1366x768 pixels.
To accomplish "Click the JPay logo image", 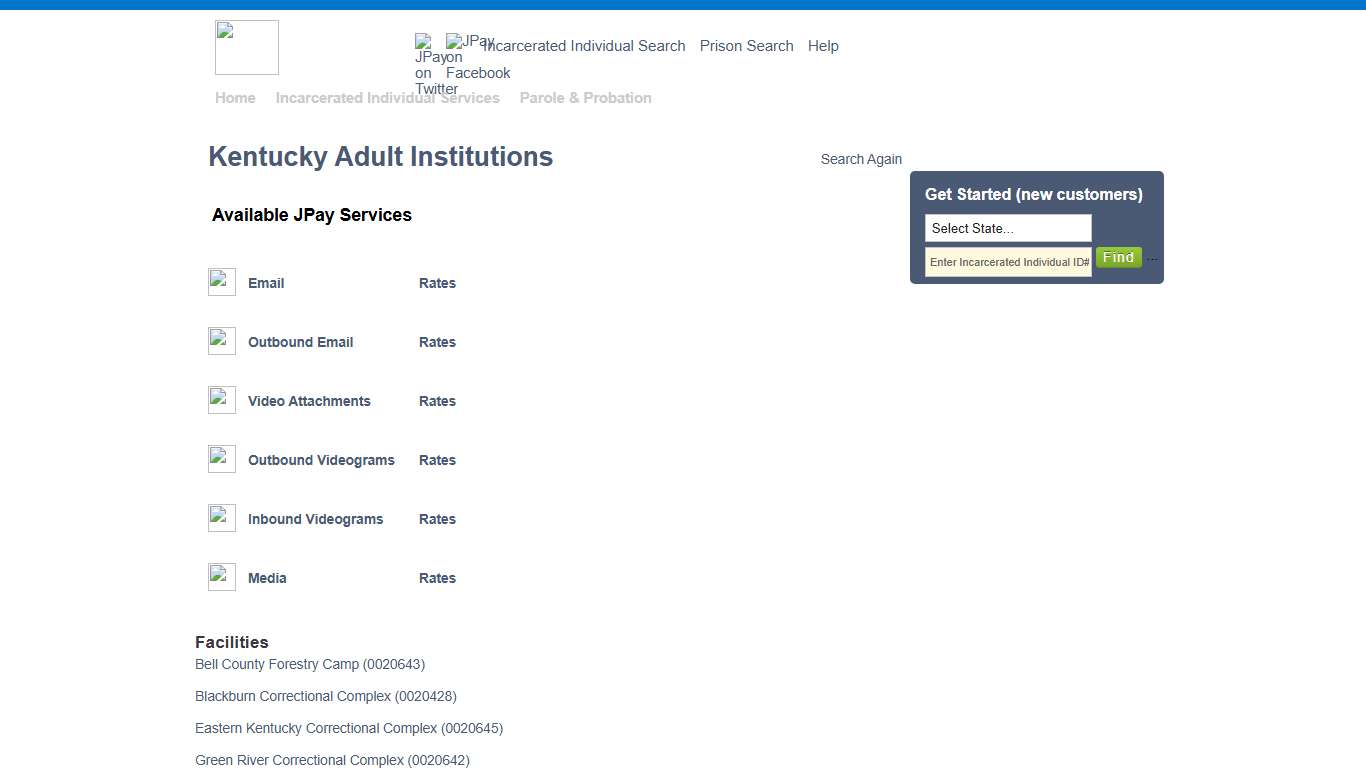I will tap(246, 47).
